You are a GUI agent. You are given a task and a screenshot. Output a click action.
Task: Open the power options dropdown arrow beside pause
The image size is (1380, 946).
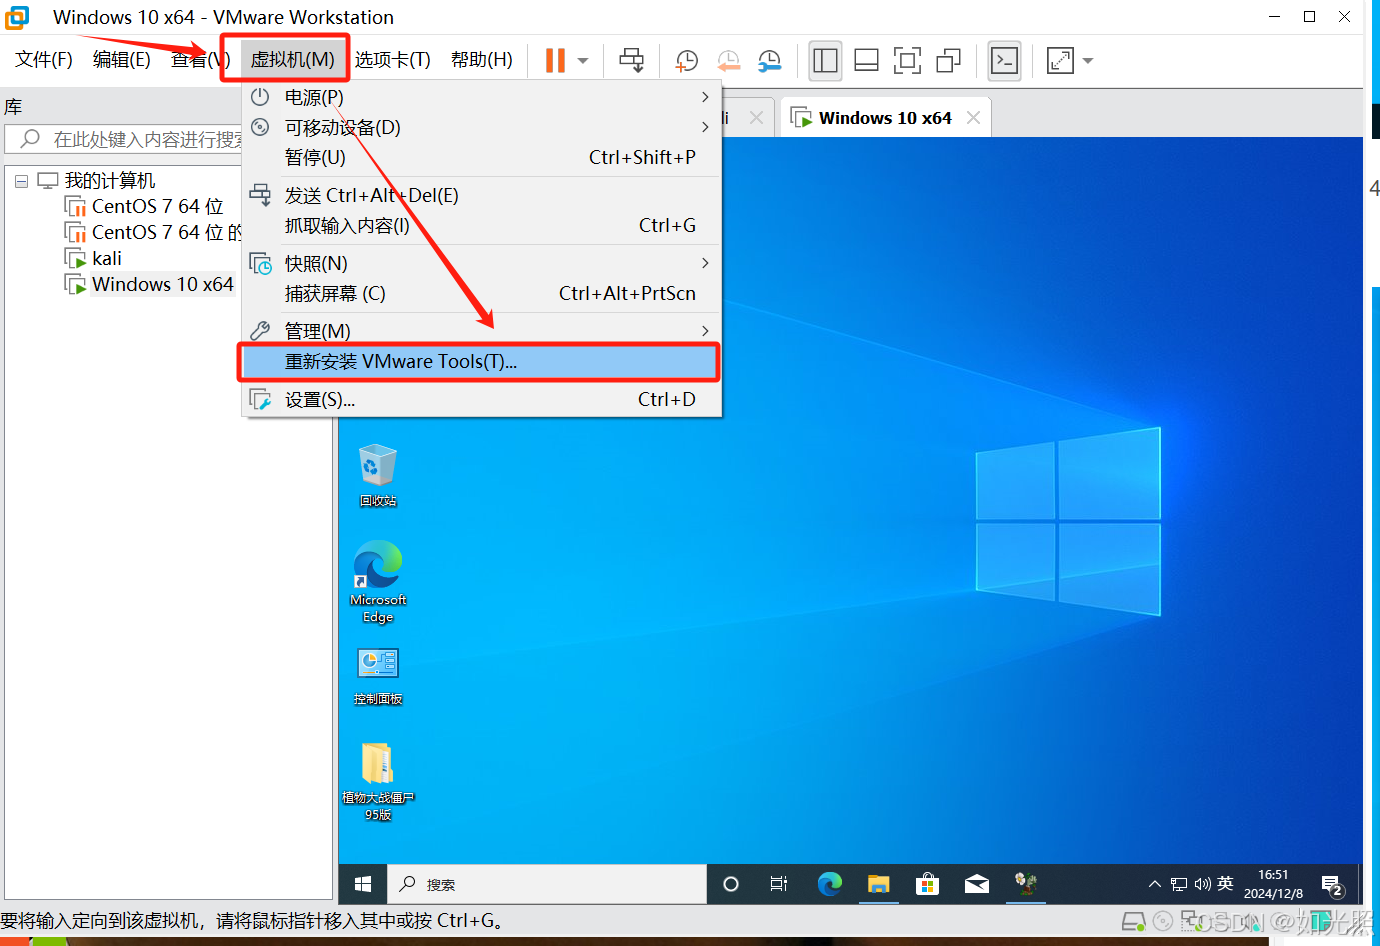(583, 61)
